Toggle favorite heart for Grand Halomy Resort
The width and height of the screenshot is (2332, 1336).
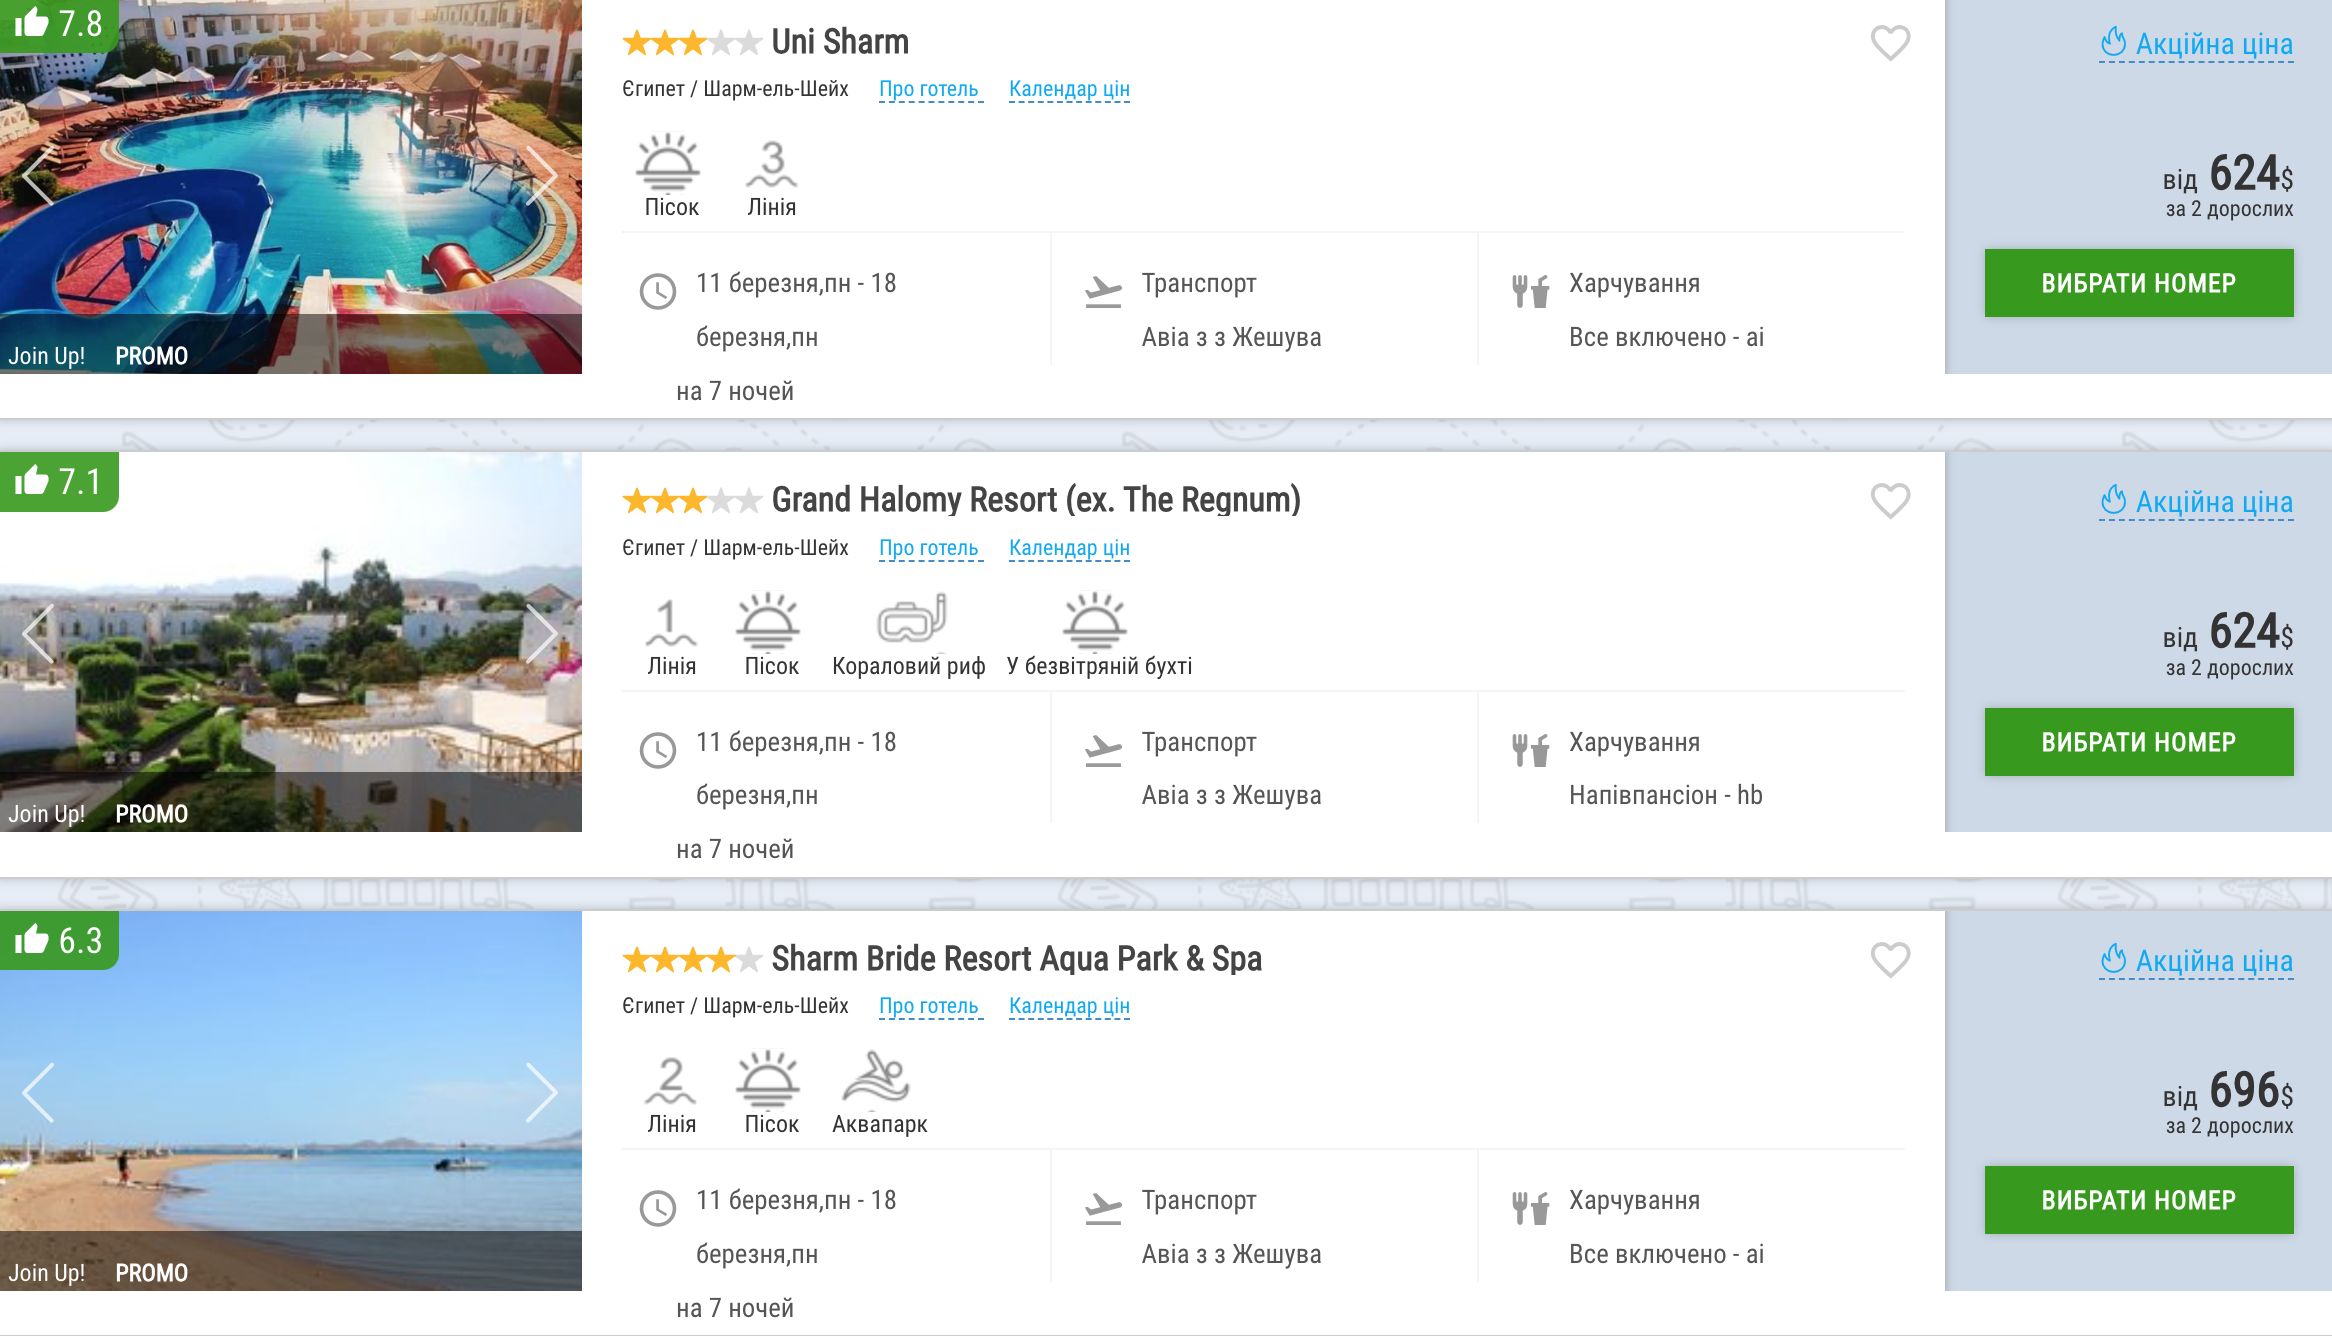point(1890,501)
